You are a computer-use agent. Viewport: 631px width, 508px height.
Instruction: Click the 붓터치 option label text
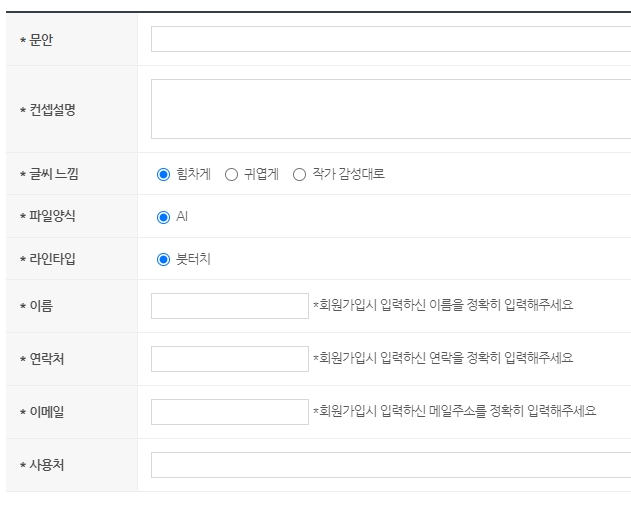point(194,259)
